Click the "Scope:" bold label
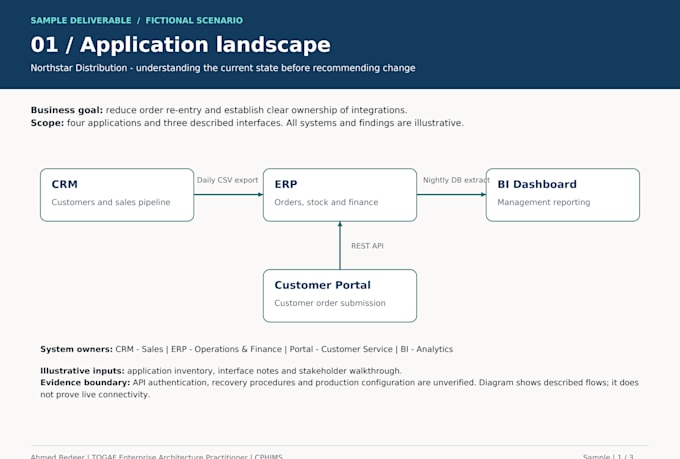The image size is (680, 459). (47, 123)
